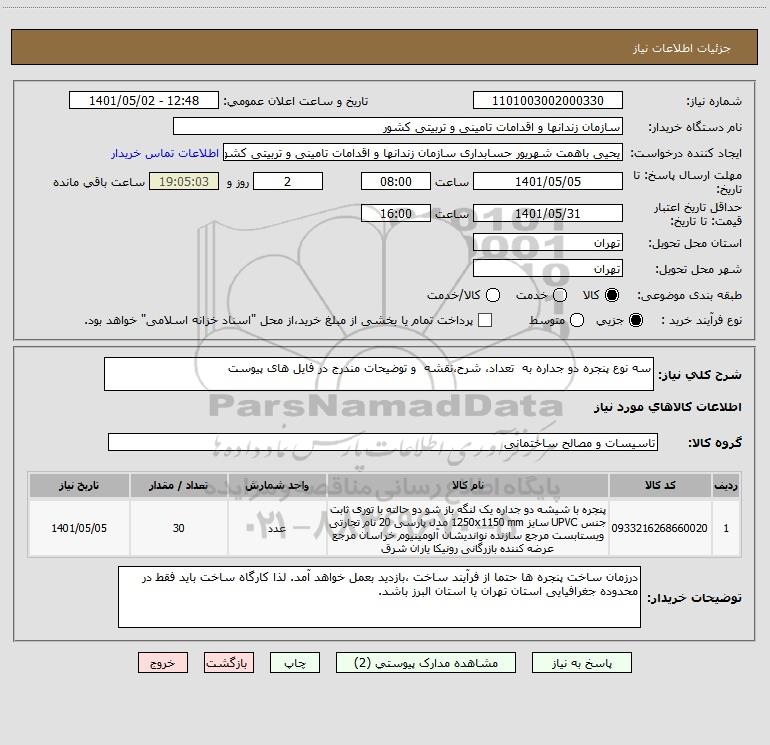Select the کالا/خدمت radio button

point(493,295)
